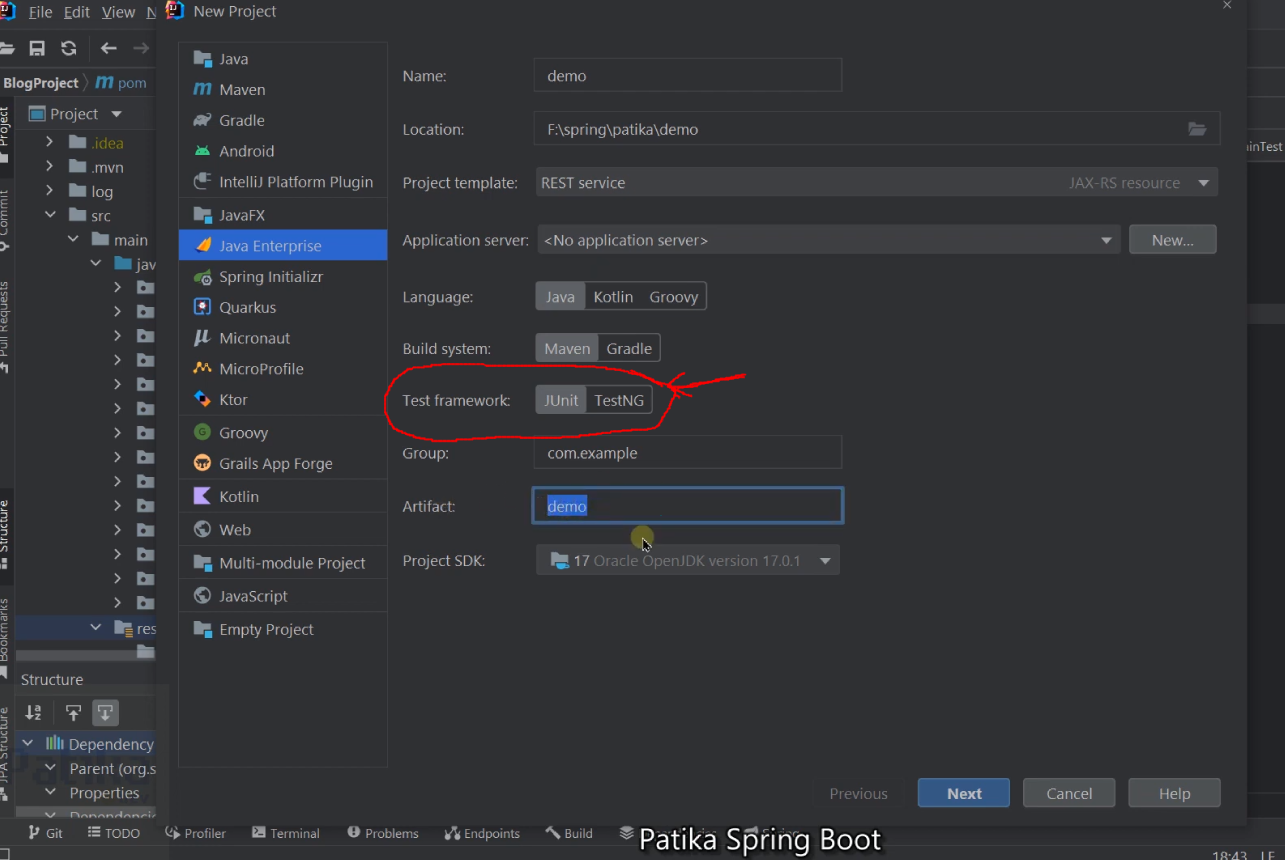Click the Artifact input field
Viewport: 1285px width, 860px height.
[688, 506]
